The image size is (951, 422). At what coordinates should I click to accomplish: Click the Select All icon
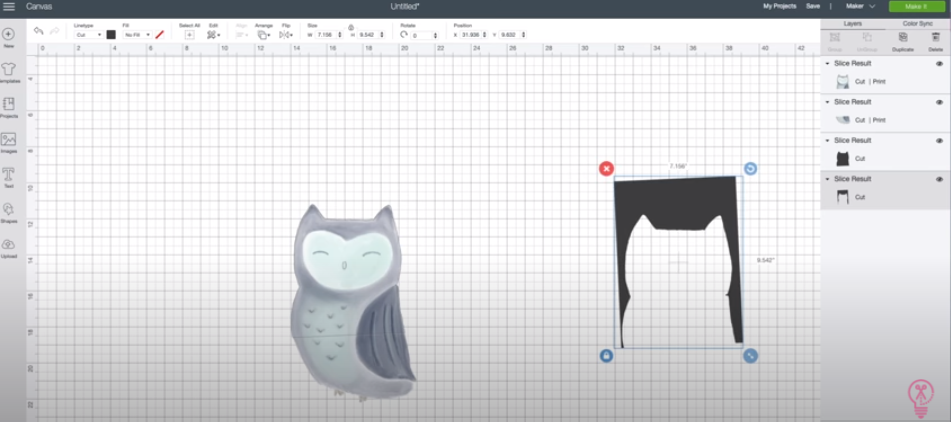pyautogui.click(x=189, y=35)
